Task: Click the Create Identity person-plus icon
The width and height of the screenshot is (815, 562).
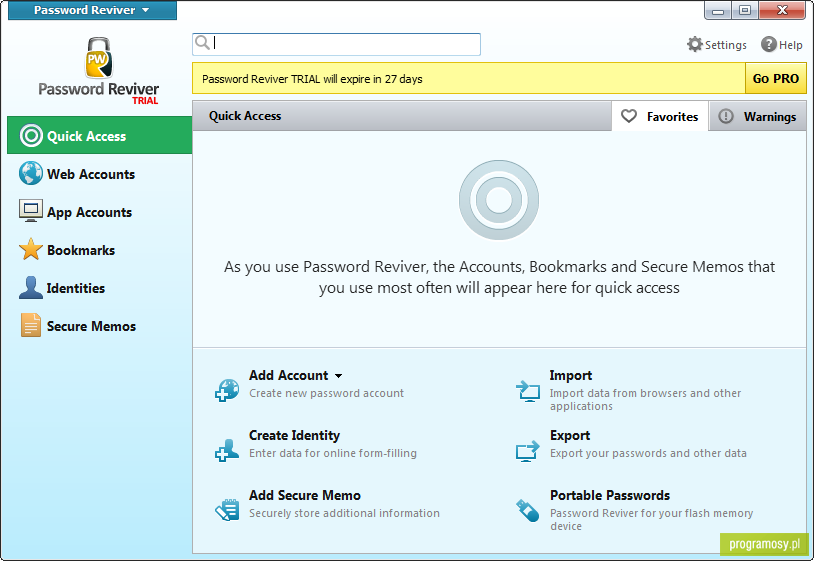Action: pos(227,450)
